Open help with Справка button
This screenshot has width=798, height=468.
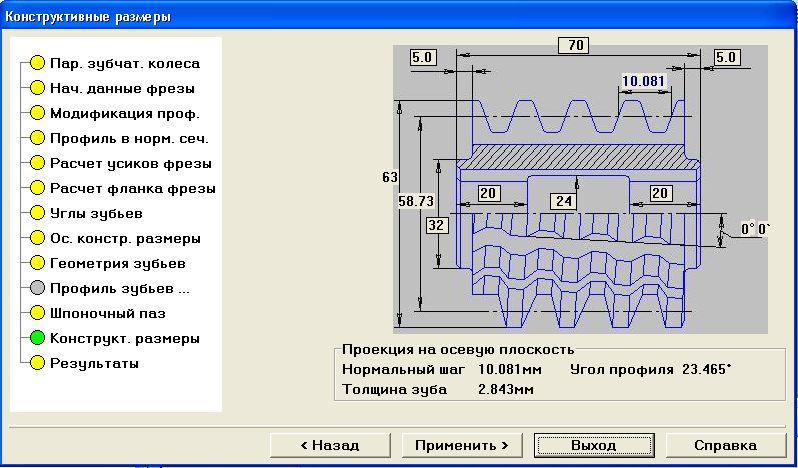point(726,446)
